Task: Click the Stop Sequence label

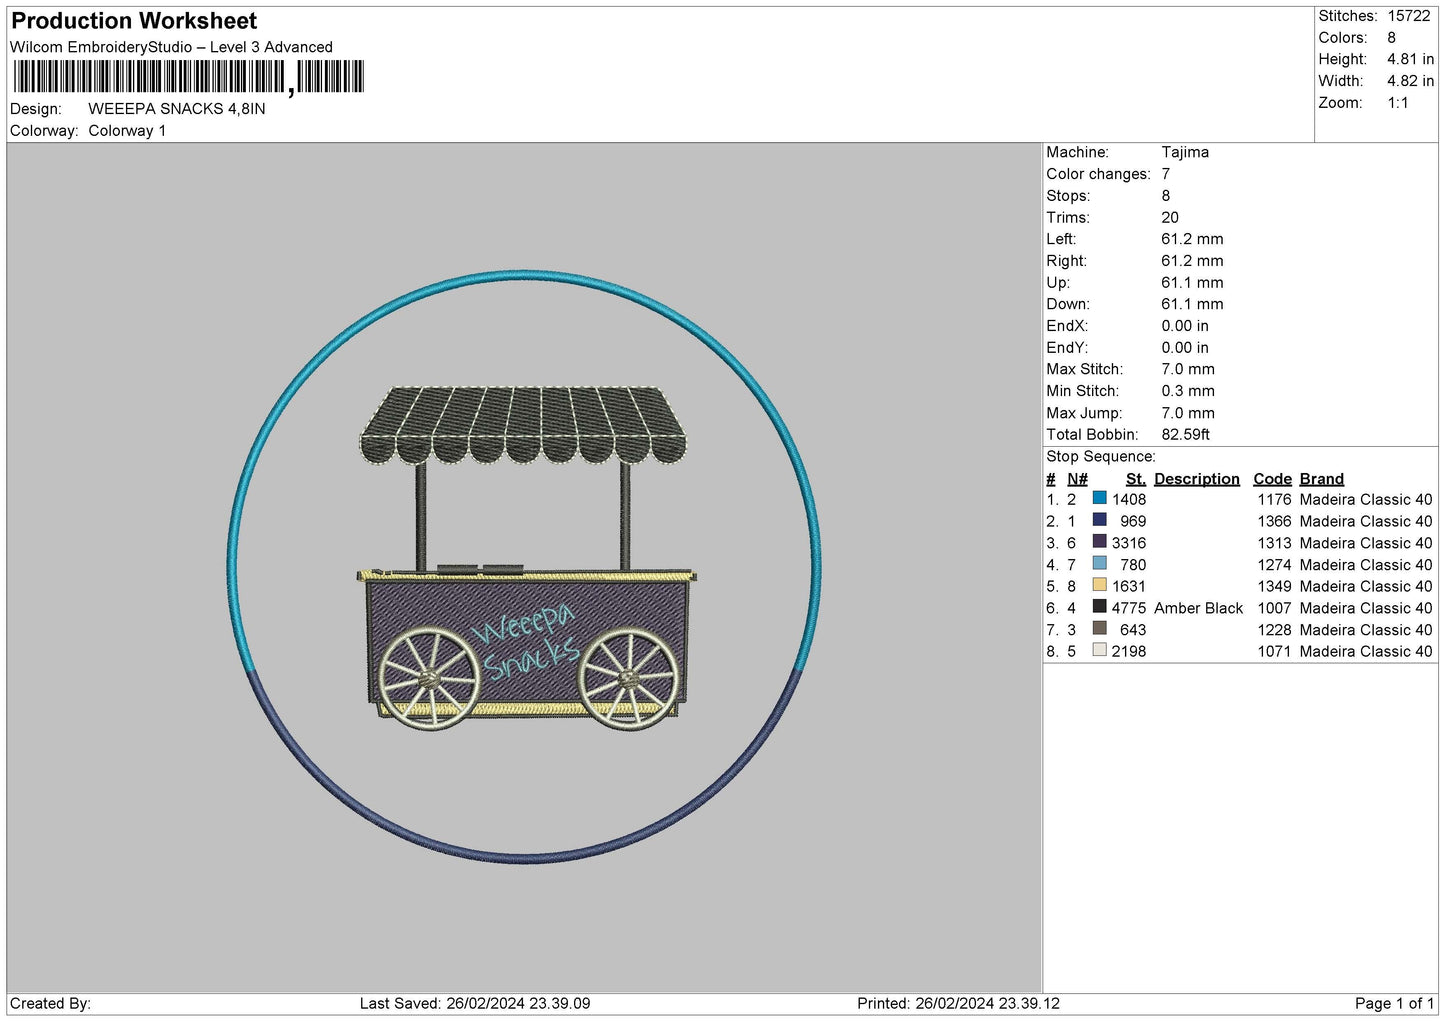Action: [x=1101, y=456]
